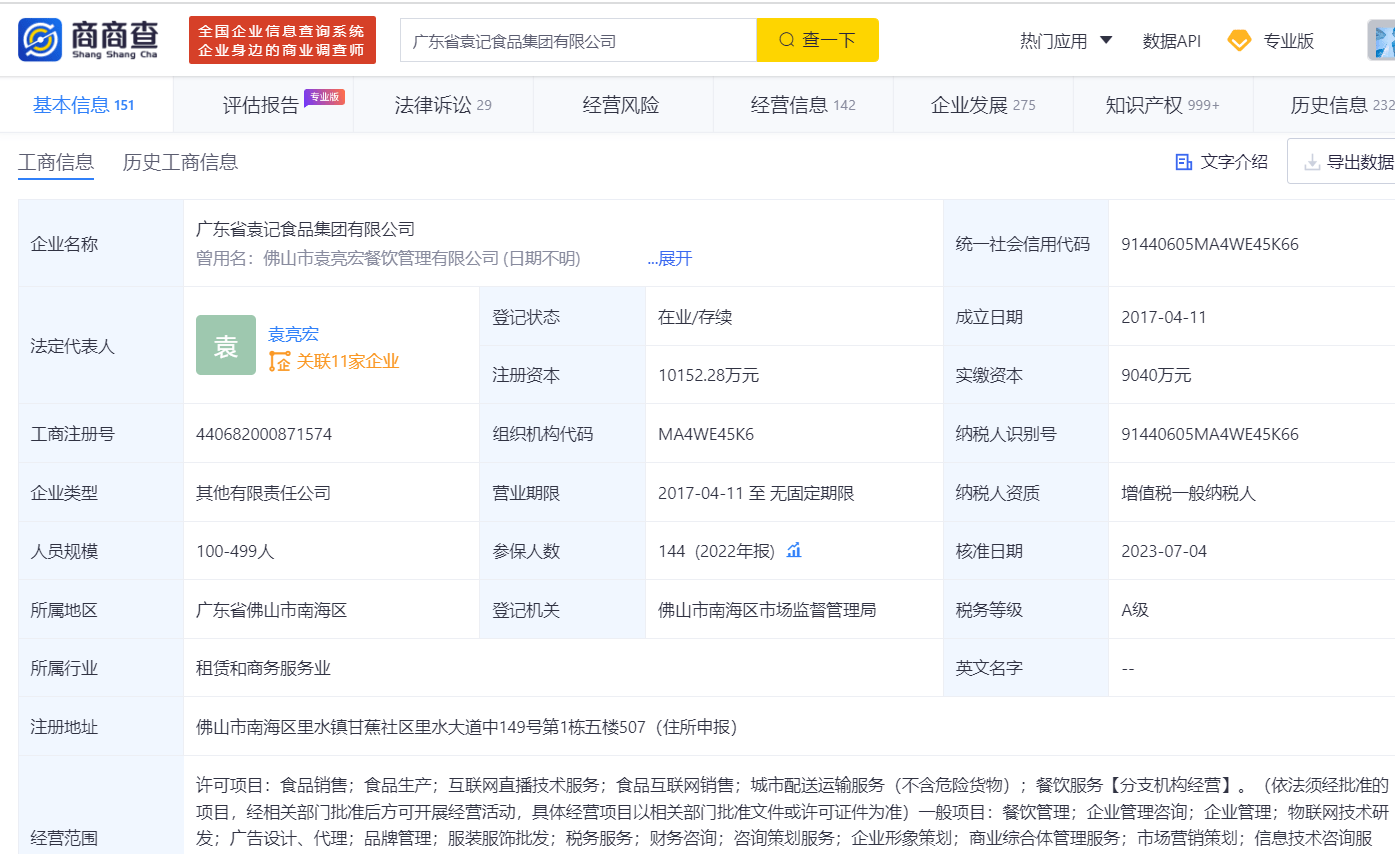Click the 文字介绍 document icon
Image resolution: width=1395 pixels, height=854 pixels.
1184,162
